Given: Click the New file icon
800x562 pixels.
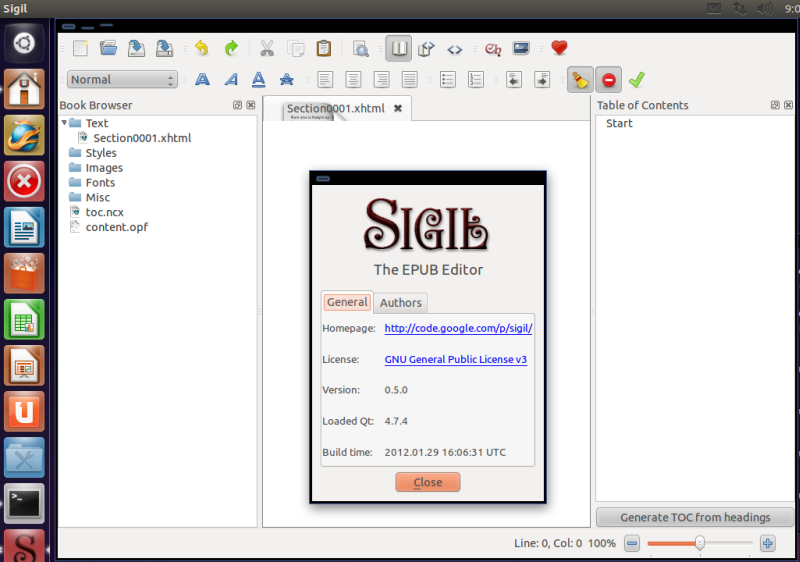Looking at the screenshot, I should (x=80, y=48).
